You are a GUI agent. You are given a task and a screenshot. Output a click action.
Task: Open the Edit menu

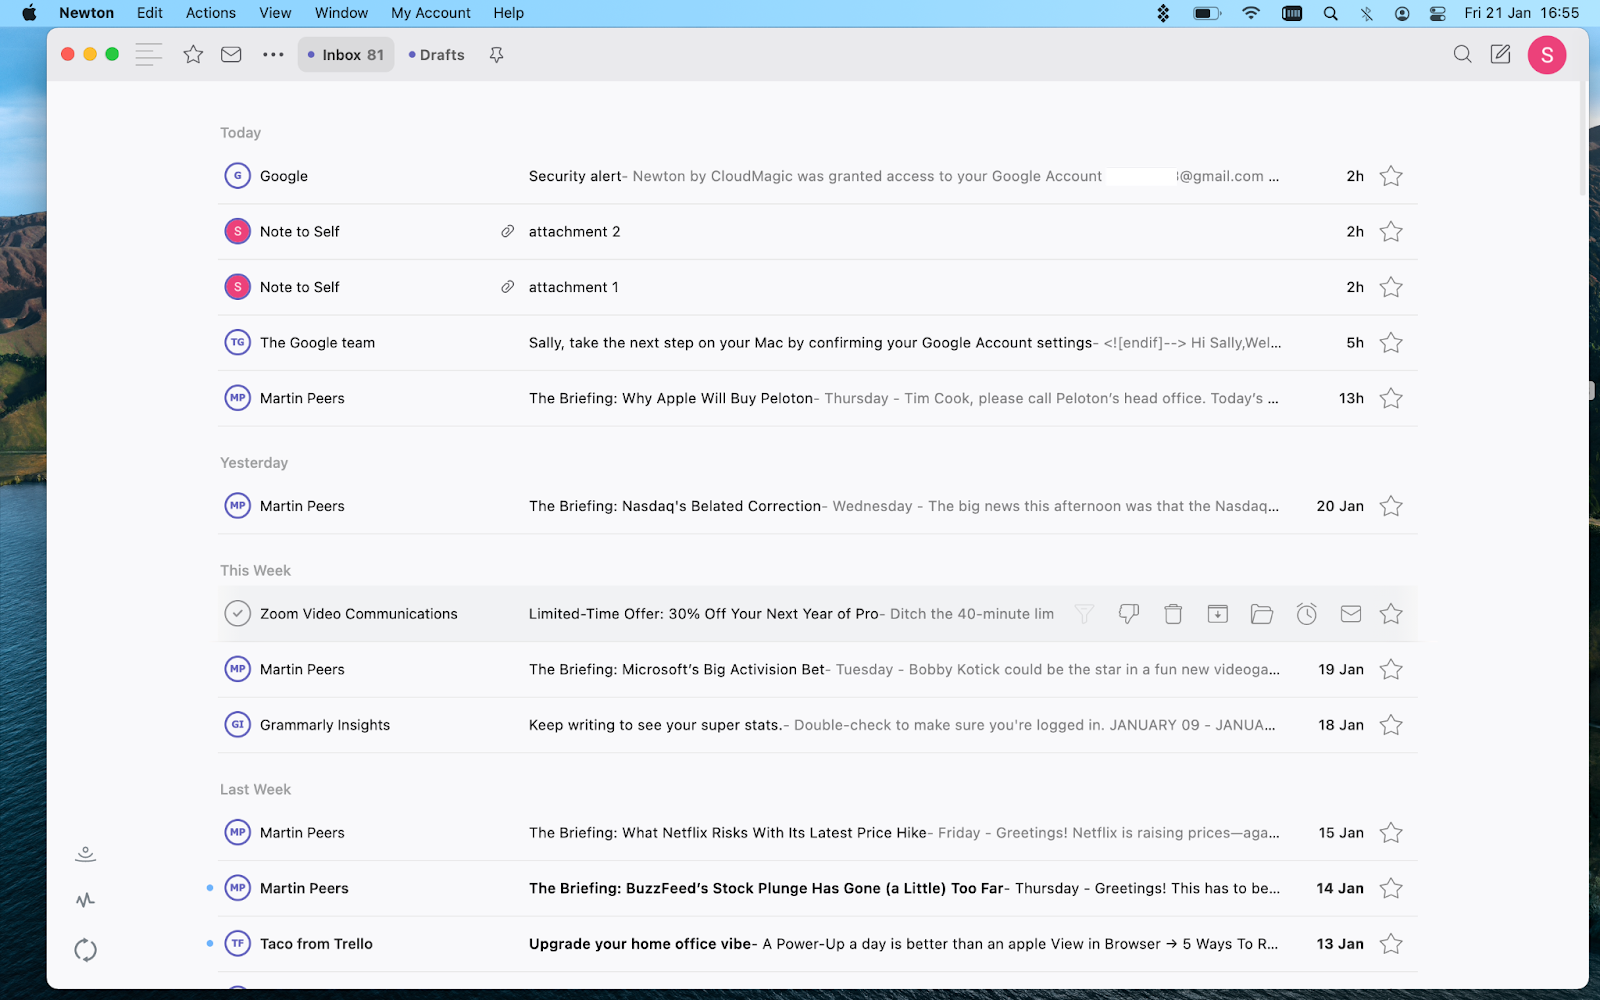pyautogui.click(x=150, y=13)
